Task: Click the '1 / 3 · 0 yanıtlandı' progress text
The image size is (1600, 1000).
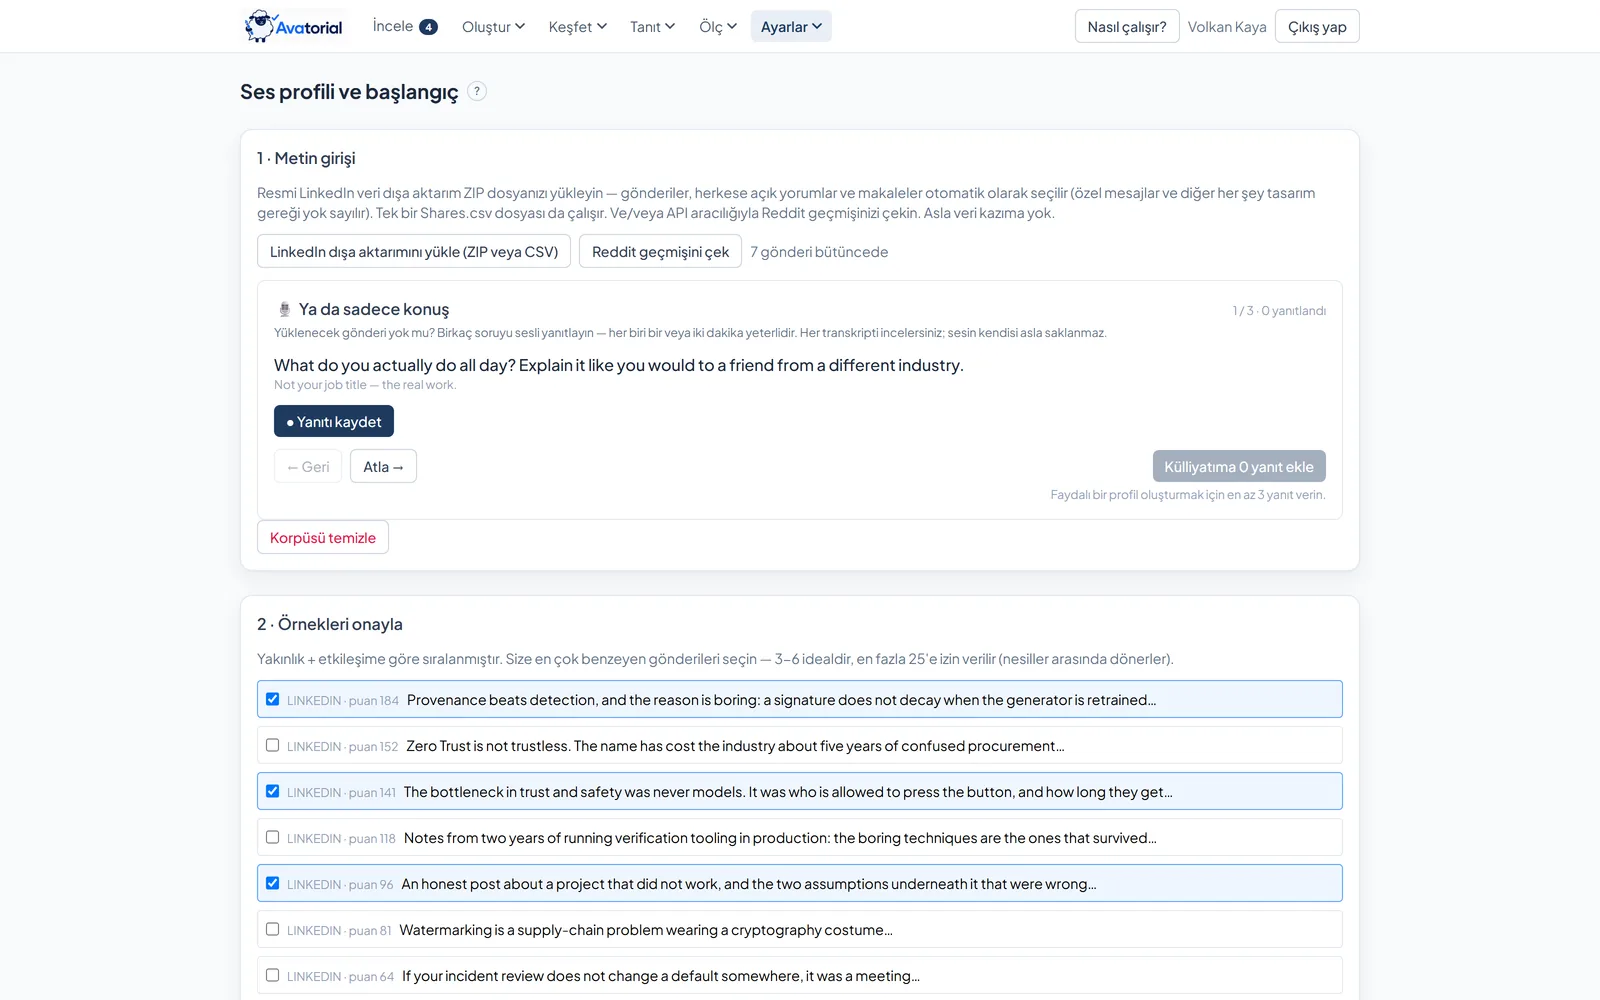Action: pyautogui.click(x=1279, y=311)
